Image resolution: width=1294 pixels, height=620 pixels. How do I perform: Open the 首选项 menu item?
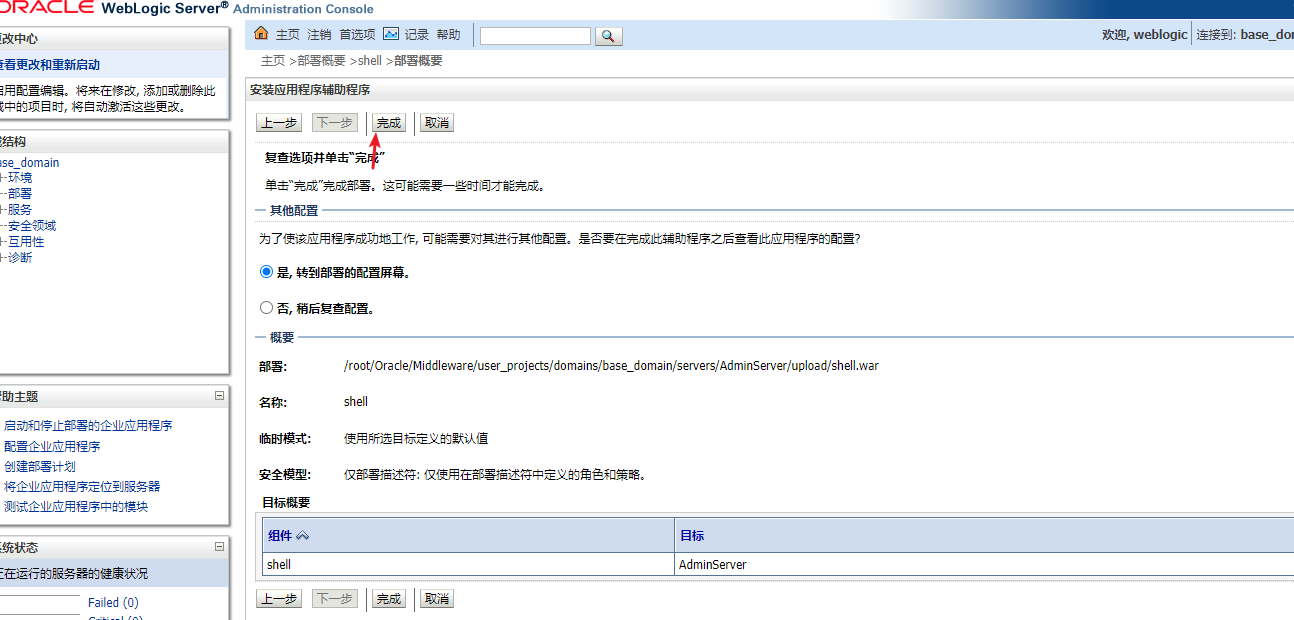pos(358,35)
